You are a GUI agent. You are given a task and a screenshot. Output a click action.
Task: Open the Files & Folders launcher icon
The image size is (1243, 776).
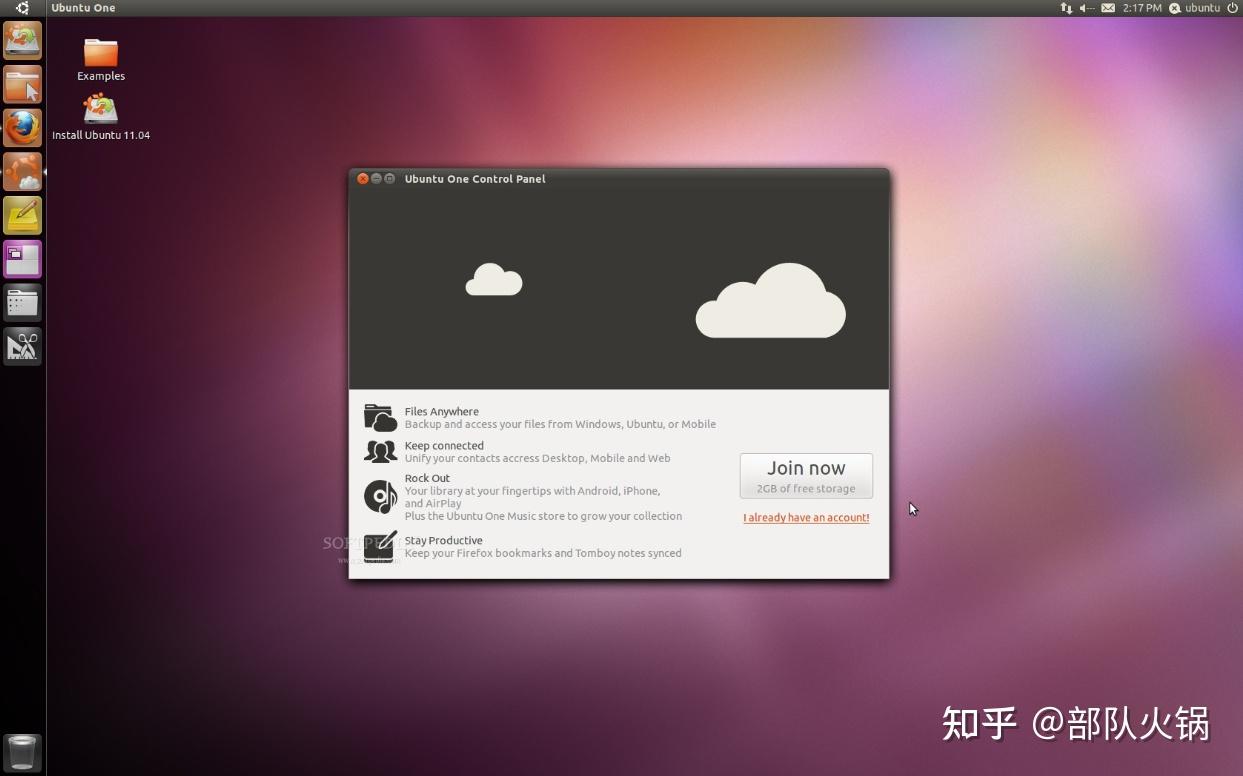(x=22, y=85)
